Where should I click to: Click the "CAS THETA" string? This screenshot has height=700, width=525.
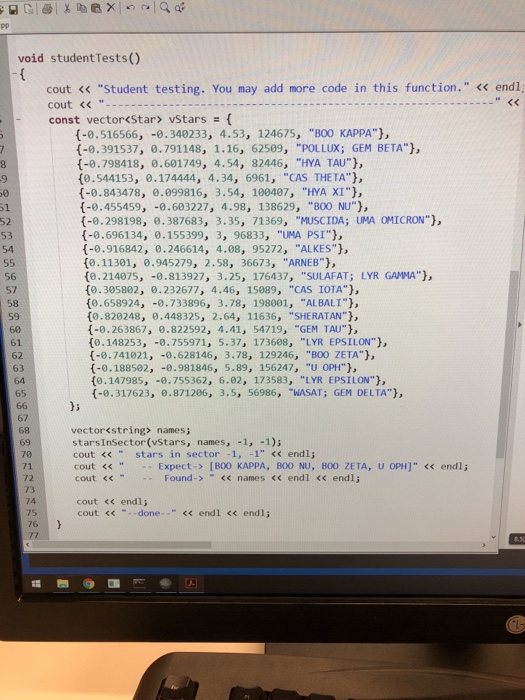click(x=317, y=178)
